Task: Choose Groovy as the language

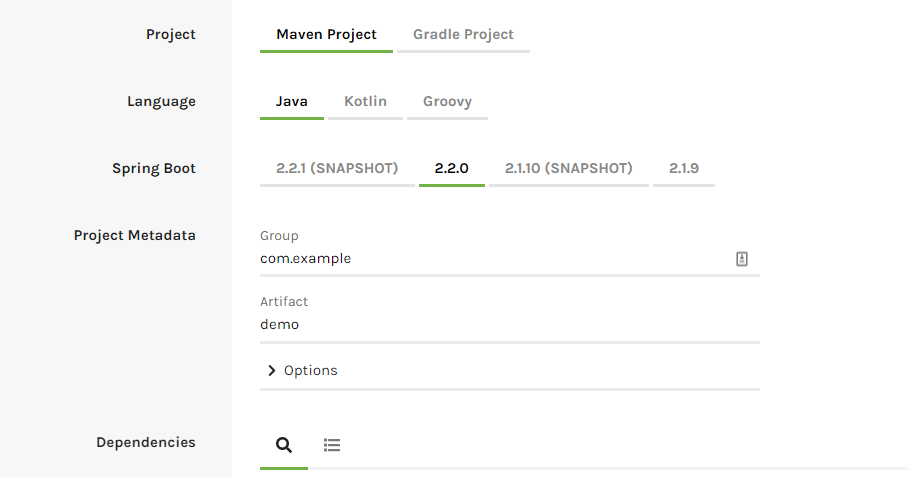Action: point(447,102)
